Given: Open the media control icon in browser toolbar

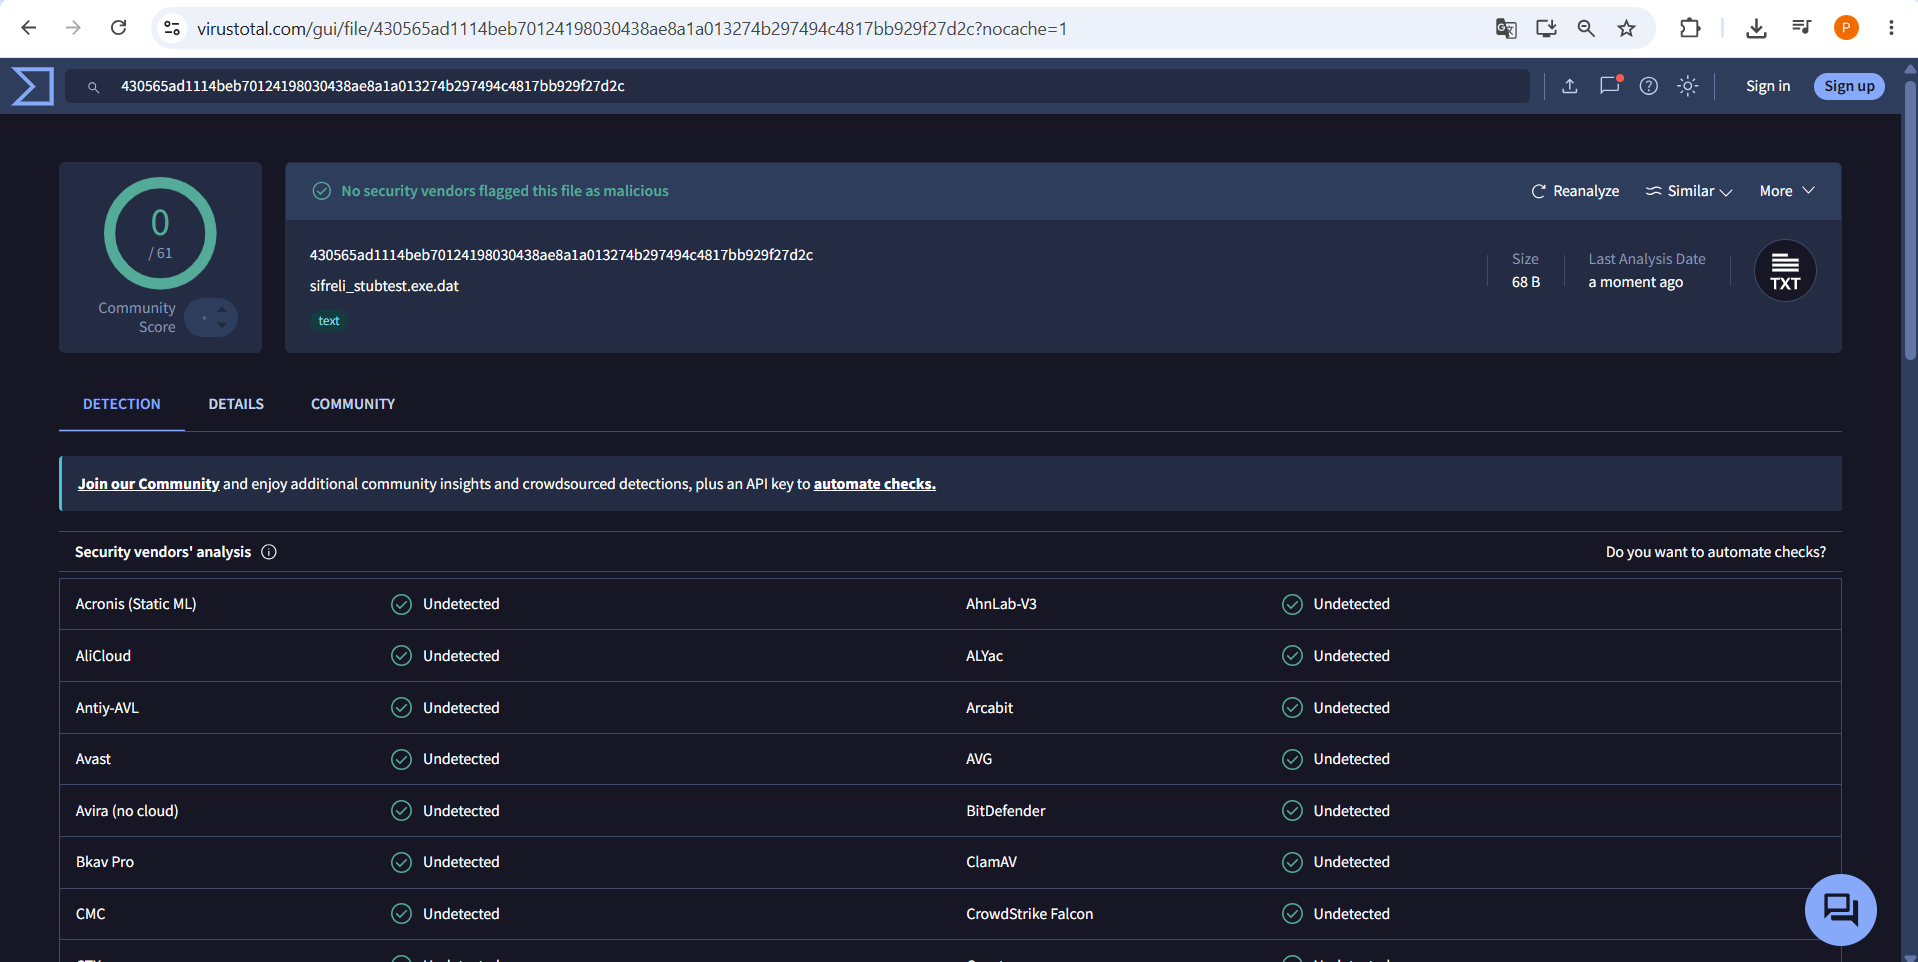Looking at the screenshot, I should 1801,28.
